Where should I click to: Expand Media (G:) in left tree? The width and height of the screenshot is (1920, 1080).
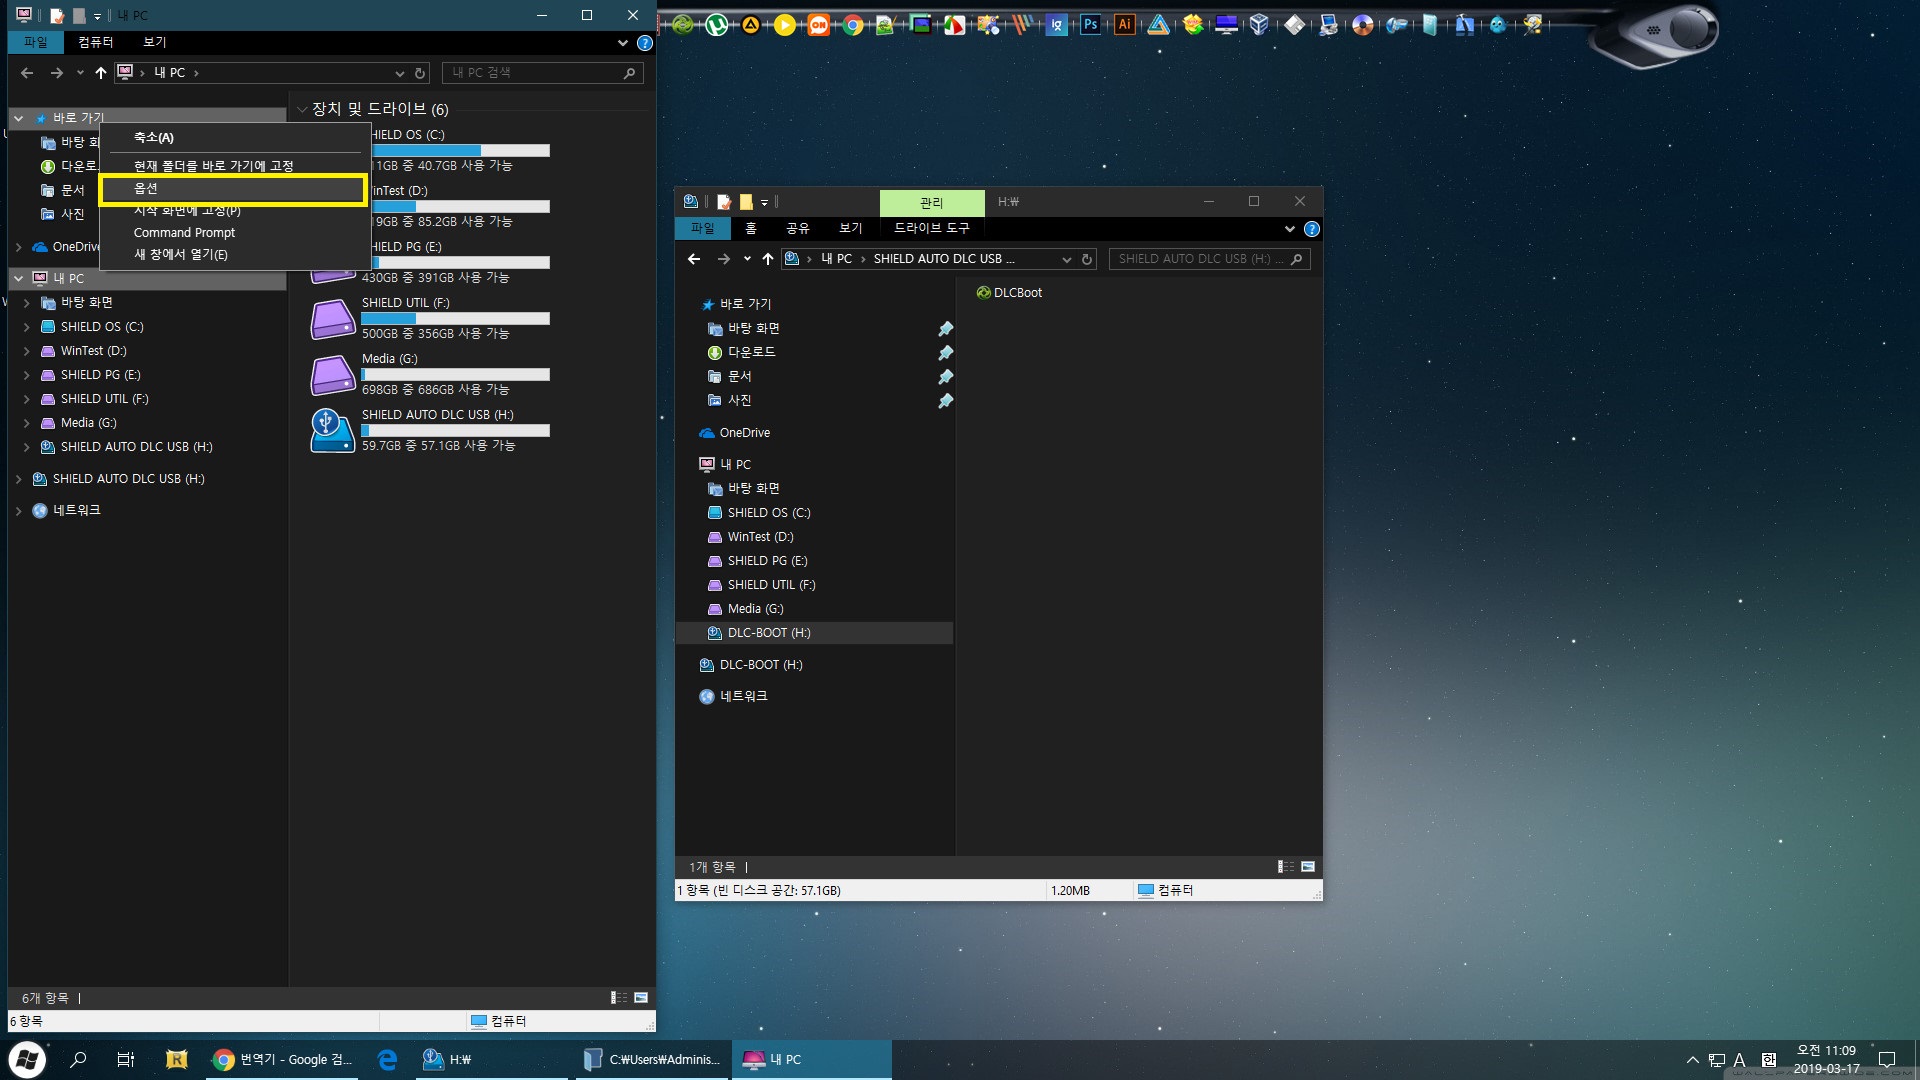[x=26, y=423]
